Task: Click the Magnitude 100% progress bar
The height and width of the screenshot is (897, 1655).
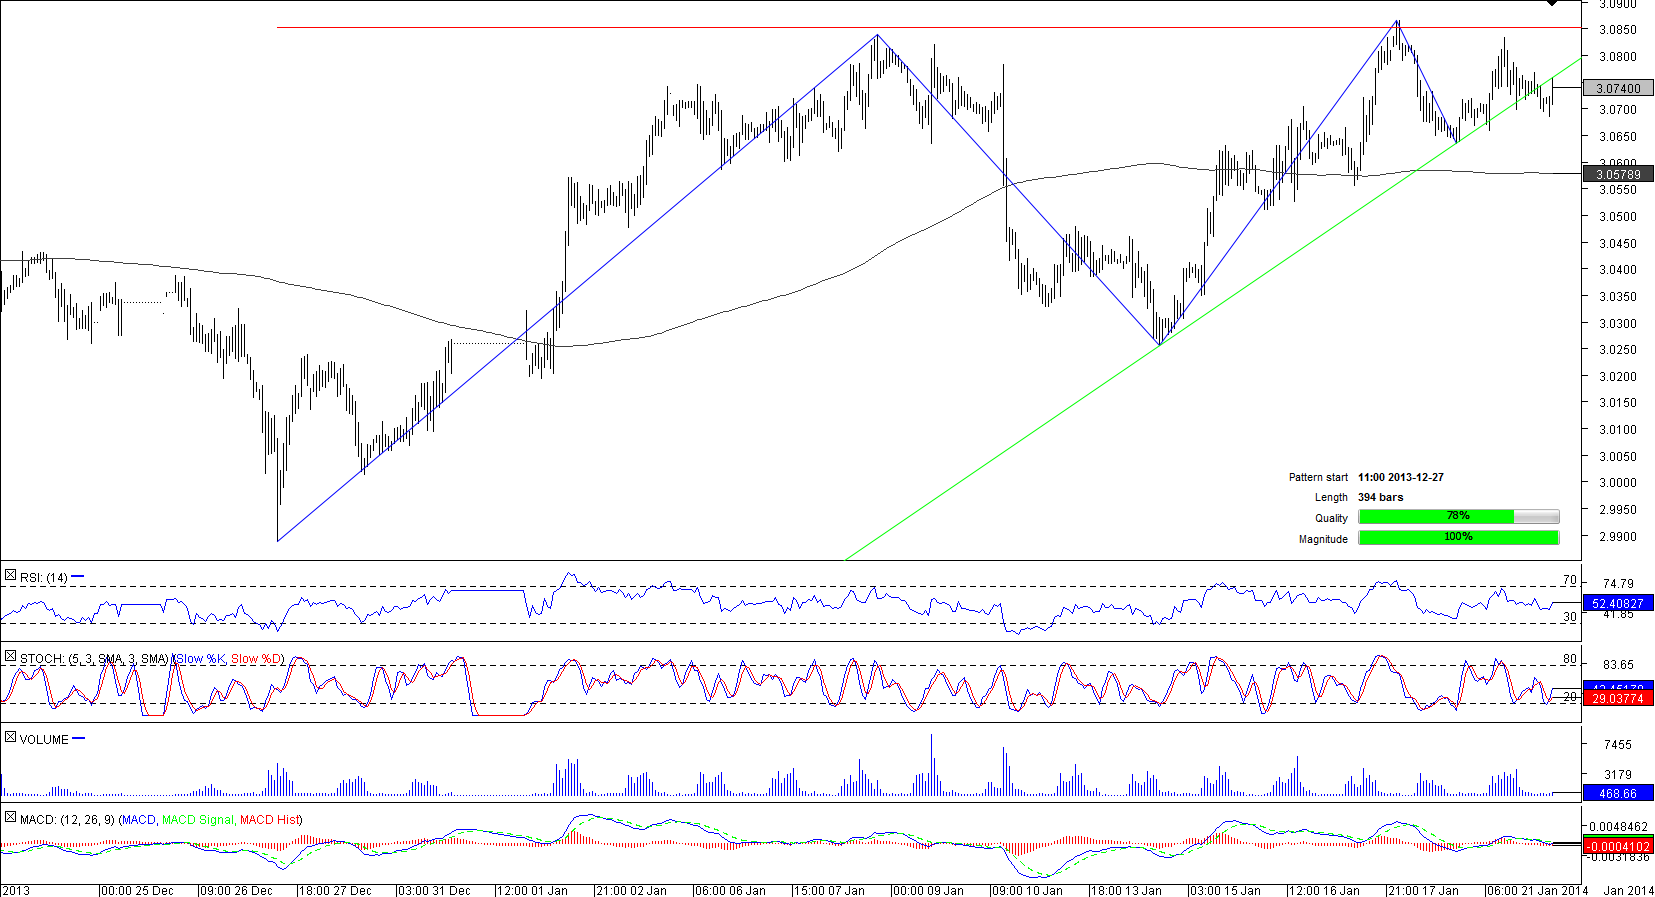Action: click(1458, 538)
